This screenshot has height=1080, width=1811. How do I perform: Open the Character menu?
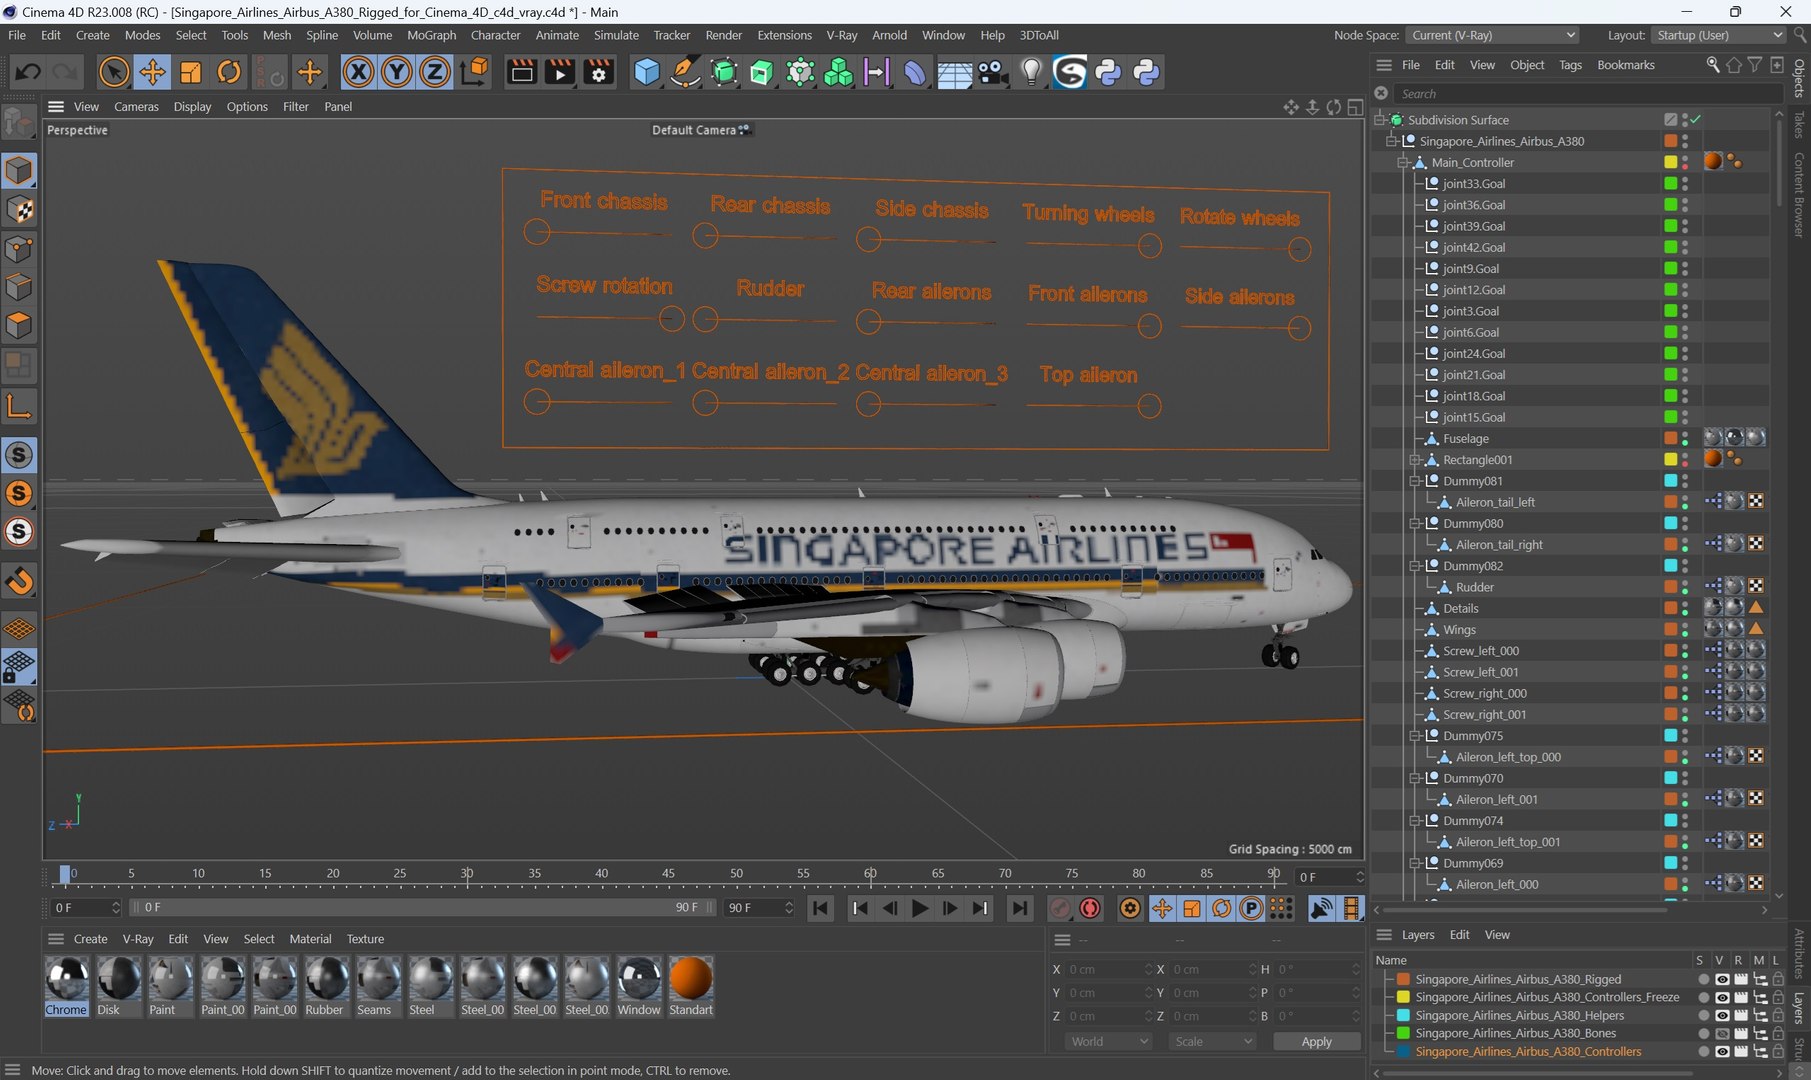(495, 35)
